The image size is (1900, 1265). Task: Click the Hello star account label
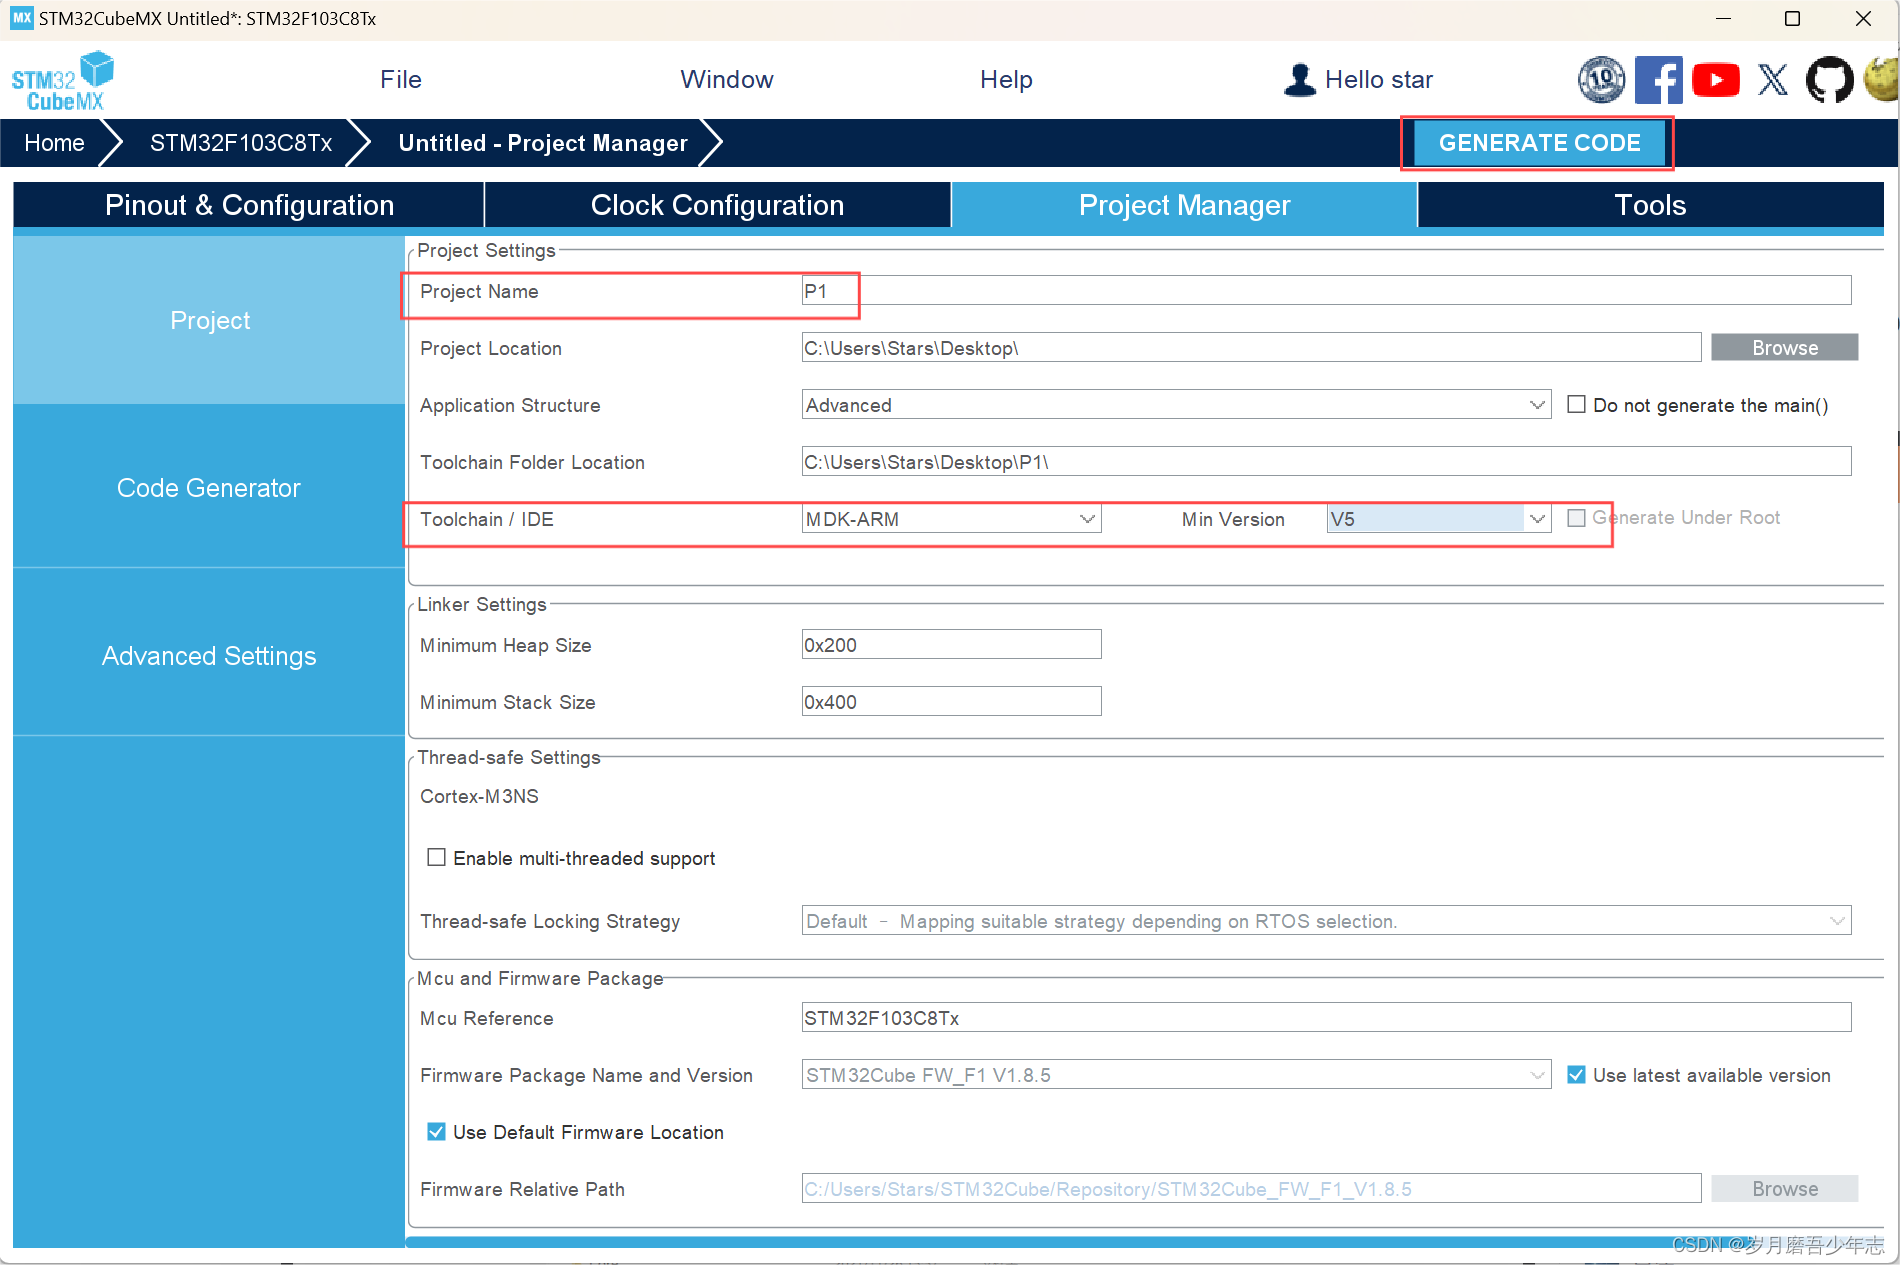[x=1378, y=80]
